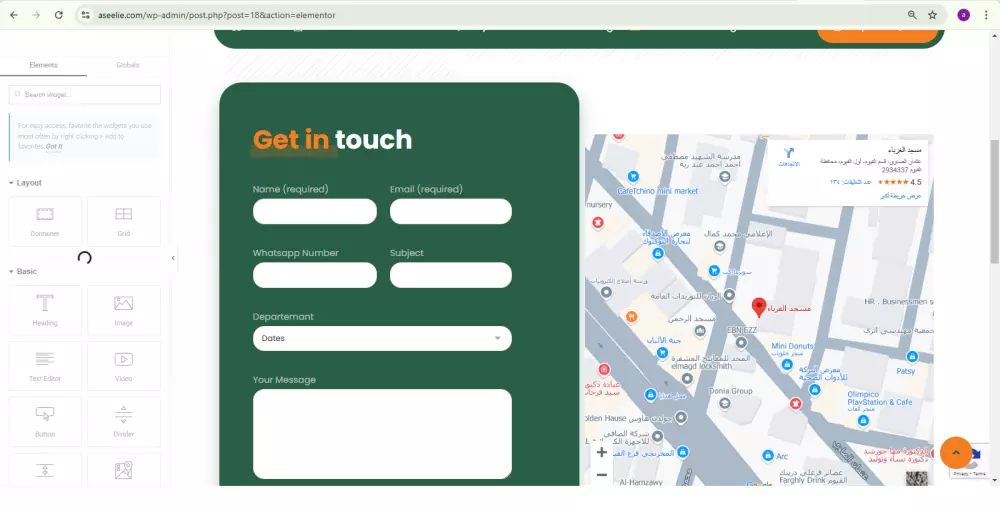Click Olimpico PlayStation & Cafe on map

pyautogui.click(x=879, y=398)
